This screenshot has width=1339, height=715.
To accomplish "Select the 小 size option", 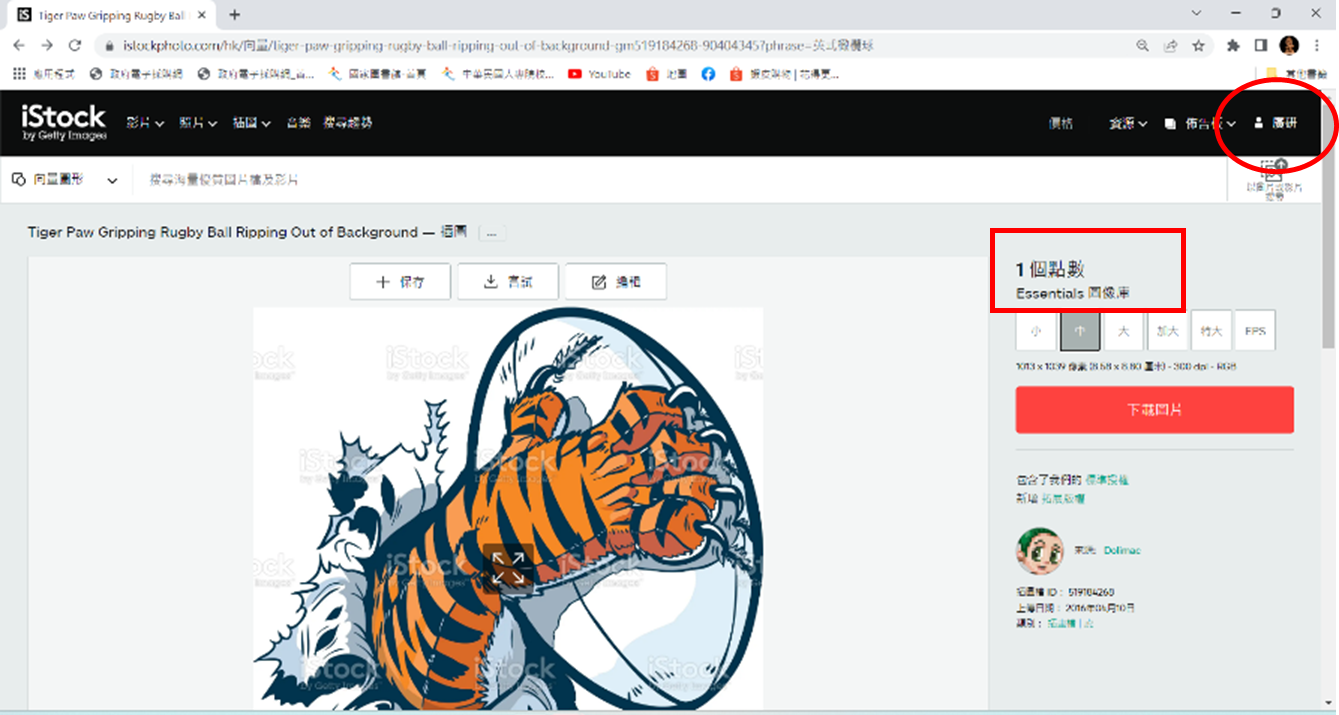I will [1036, 331].
